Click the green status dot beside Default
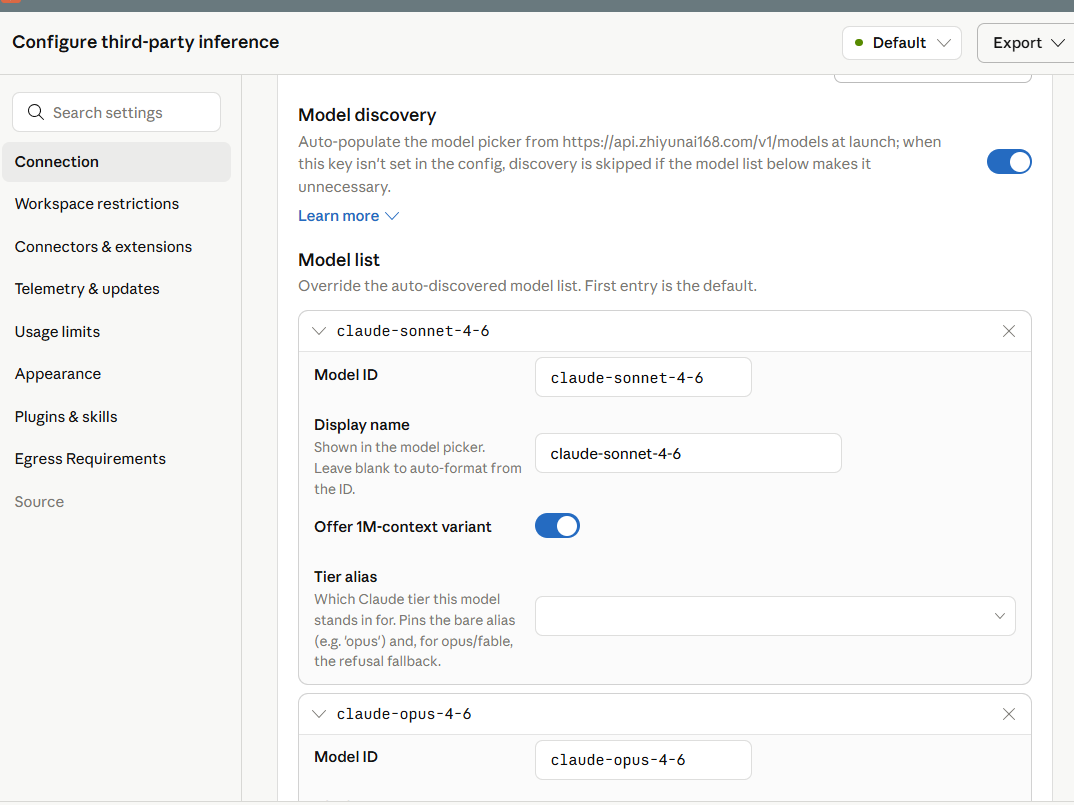Screen dimensions: 1074x805 [x=859, y=43]
